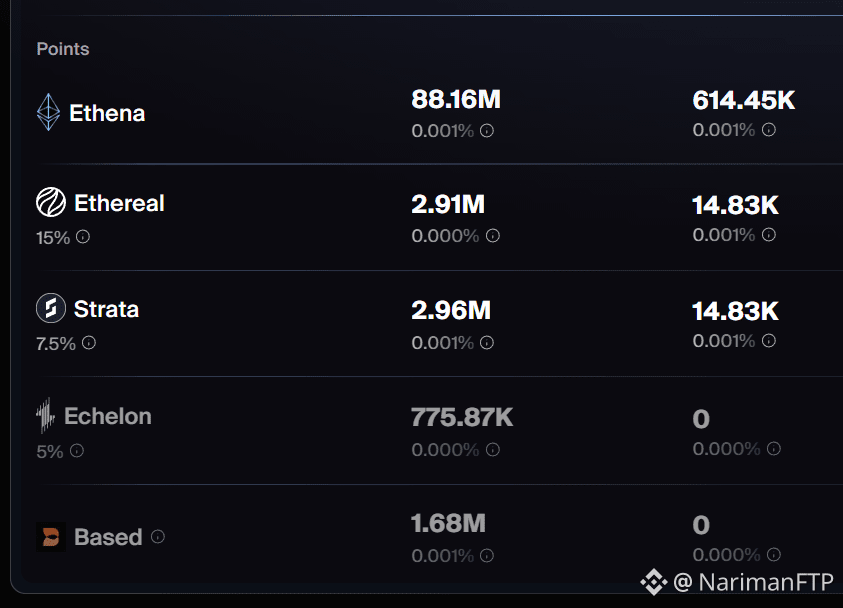The height and width of the screenshot is (608, 843).
Task: Click the Based orange logo icon
Action: [x=51, y=537]
